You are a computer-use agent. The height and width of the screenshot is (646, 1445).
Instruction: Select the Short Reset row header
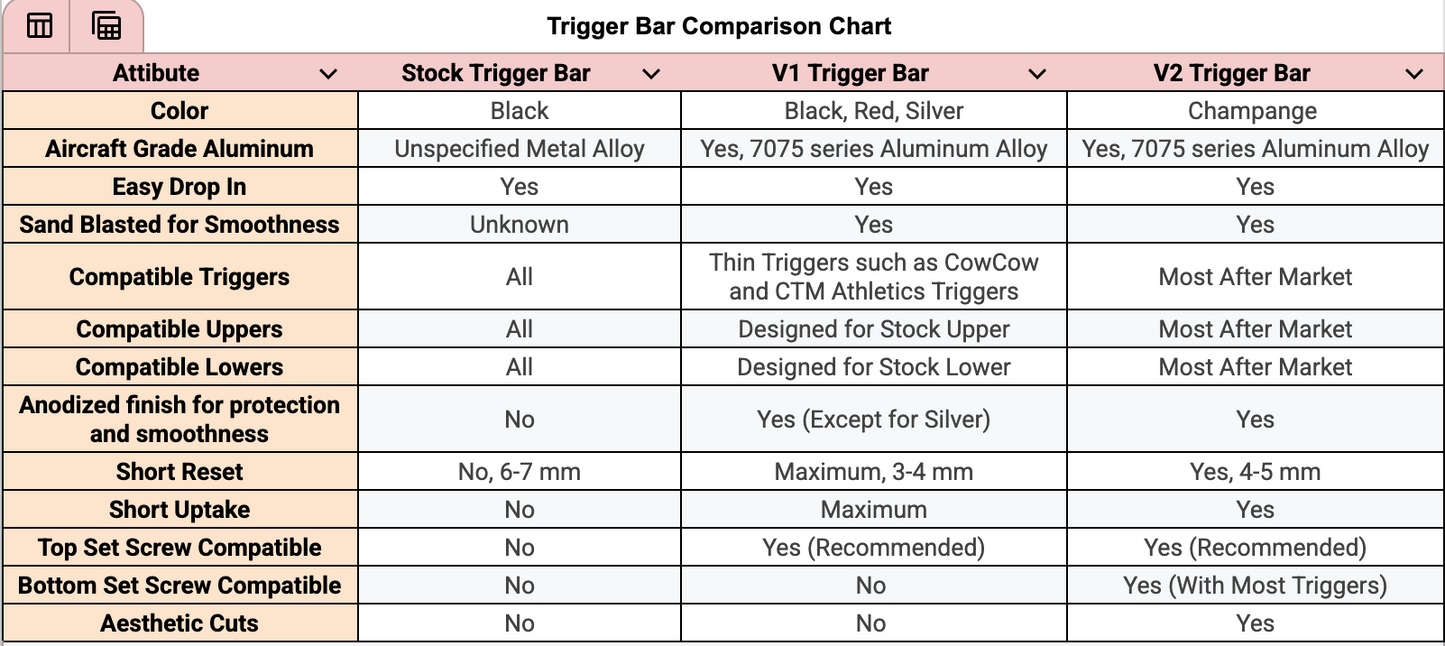click(180, 471)
